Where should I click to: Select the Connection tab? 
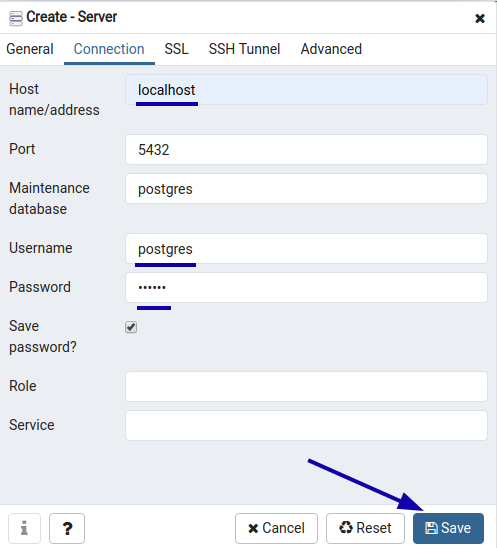(x=109, y=49)
